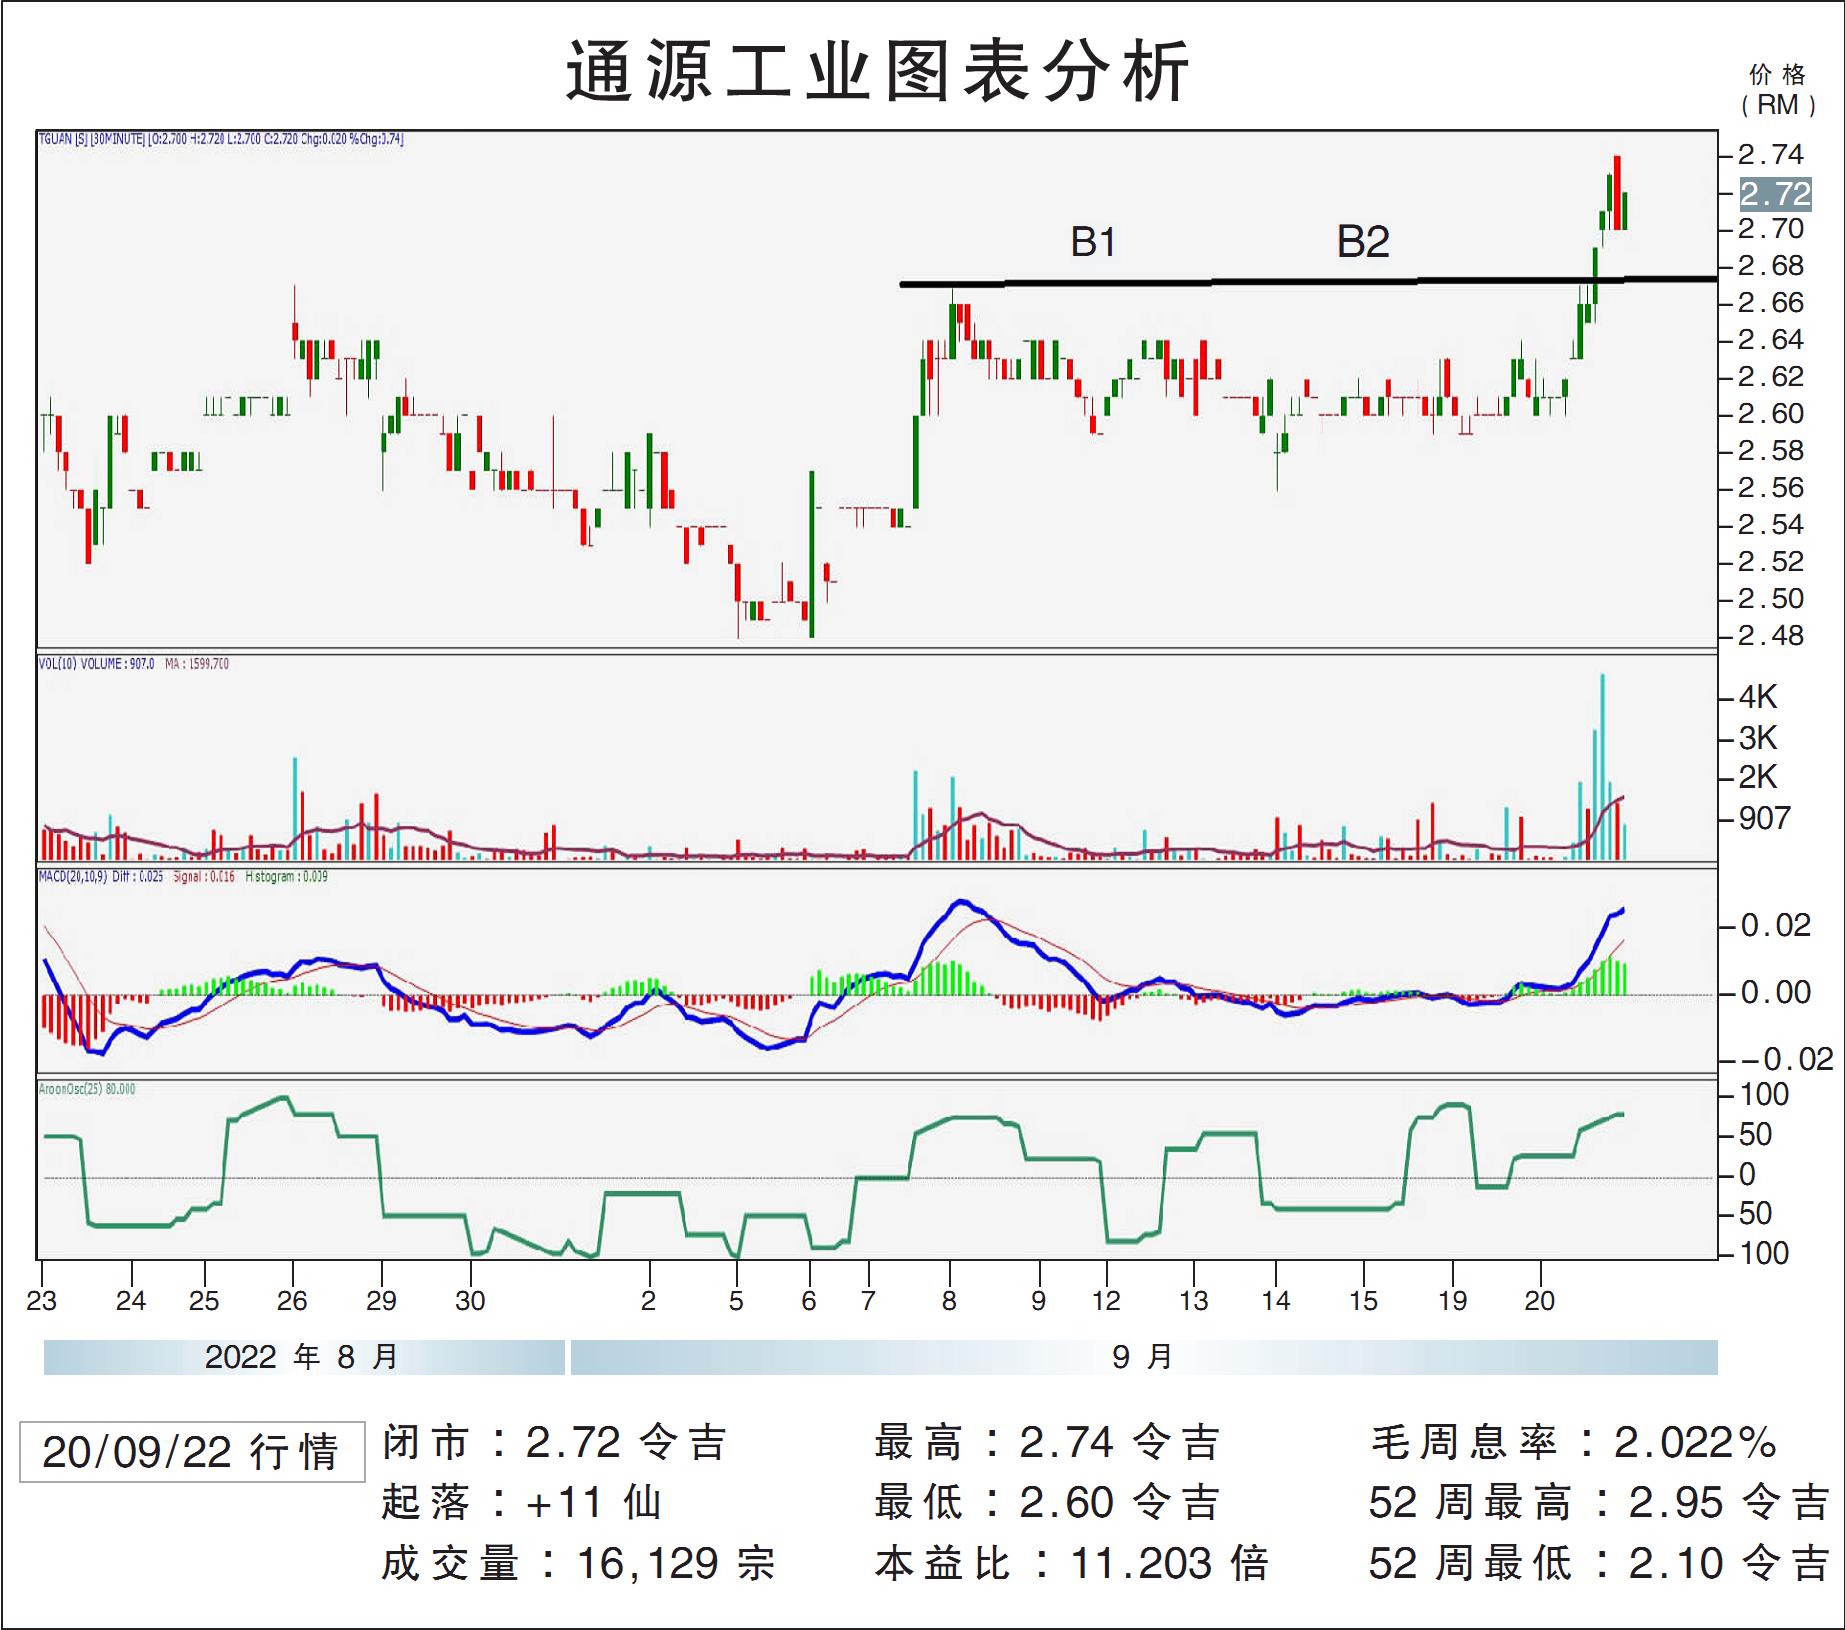Click the tallest volume bar on 20 September
Viewport: 1845px width, 1630px height.
[x=1602, y=767]
